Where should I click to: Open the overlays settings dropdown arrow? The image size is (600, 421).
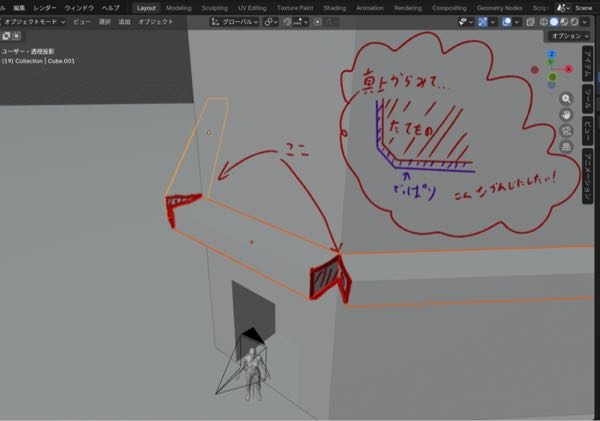517,22
